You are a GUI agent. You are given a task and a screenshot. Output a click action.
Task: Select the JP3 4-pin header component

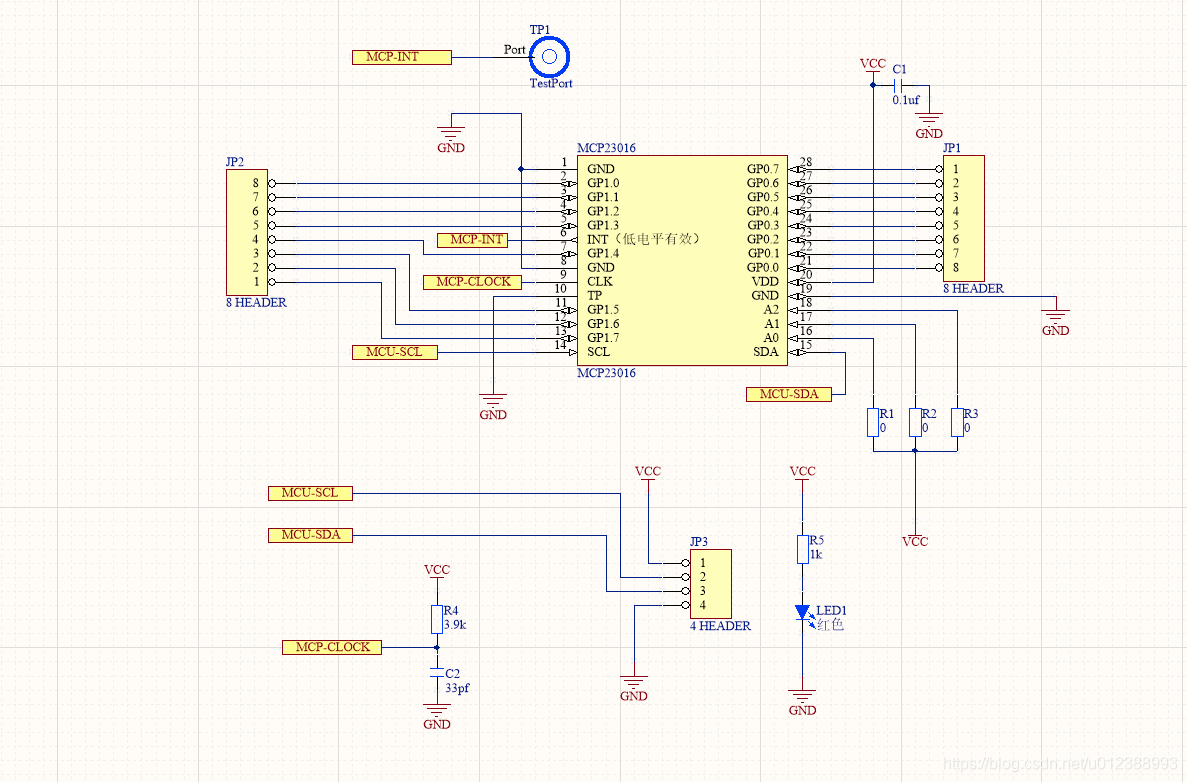pos(710,584)
